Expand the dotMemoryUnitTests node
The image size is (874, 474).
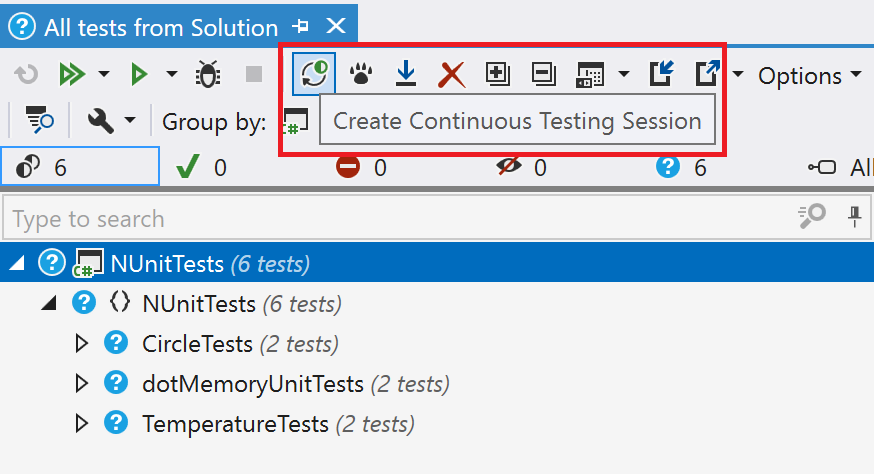(x=83, y=384)
